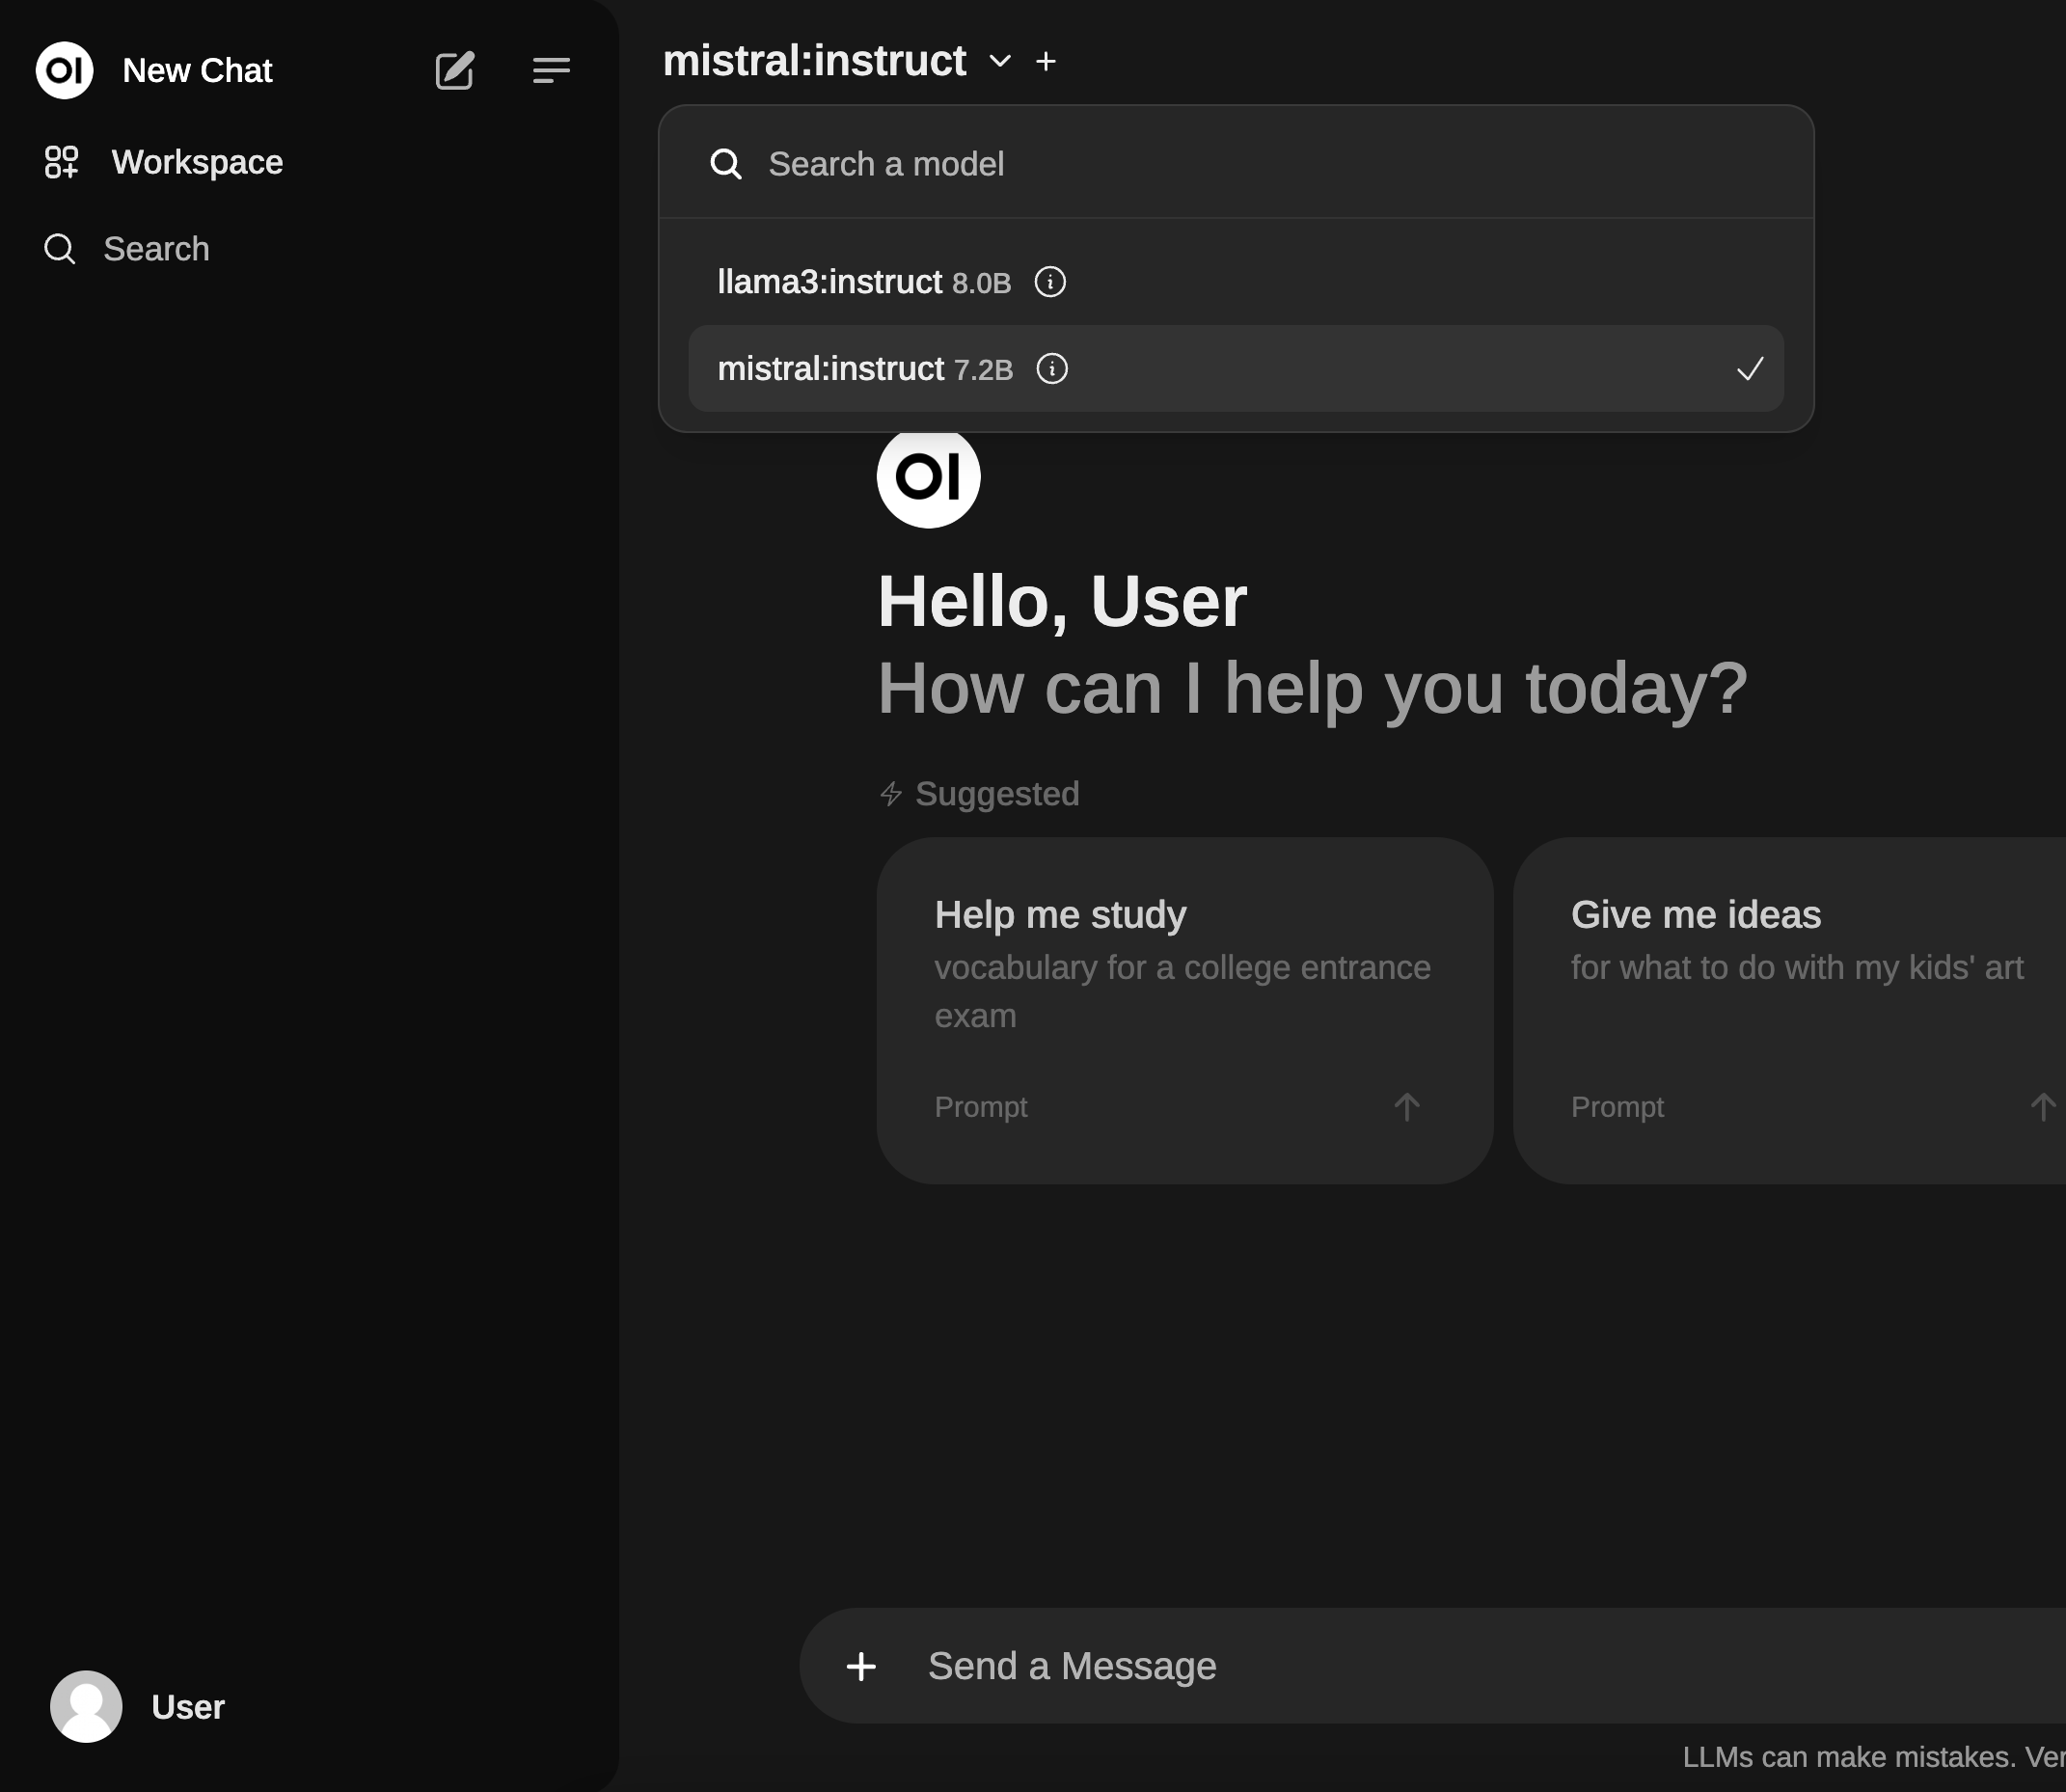Open sidebar Search
Screen dimensions: 2066x1792
point(155,249)
